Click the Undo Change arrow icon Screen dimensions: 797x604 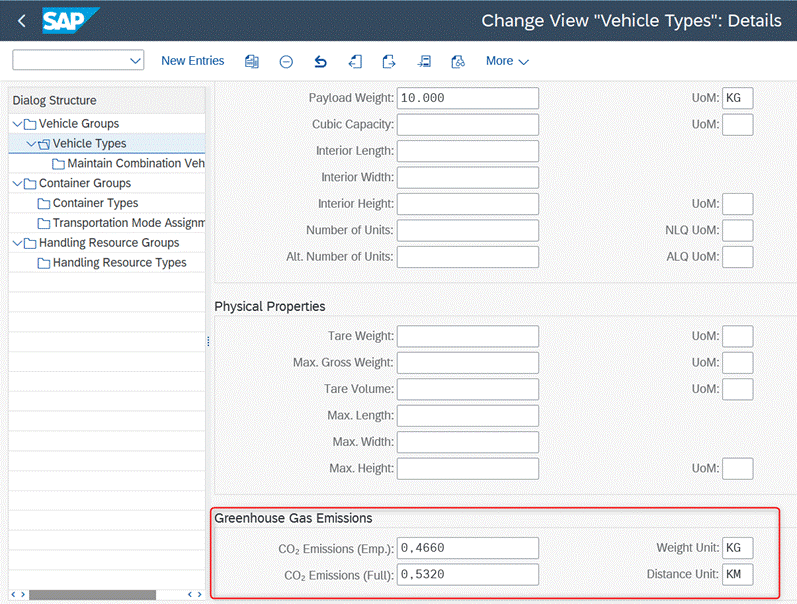[320, 61]
